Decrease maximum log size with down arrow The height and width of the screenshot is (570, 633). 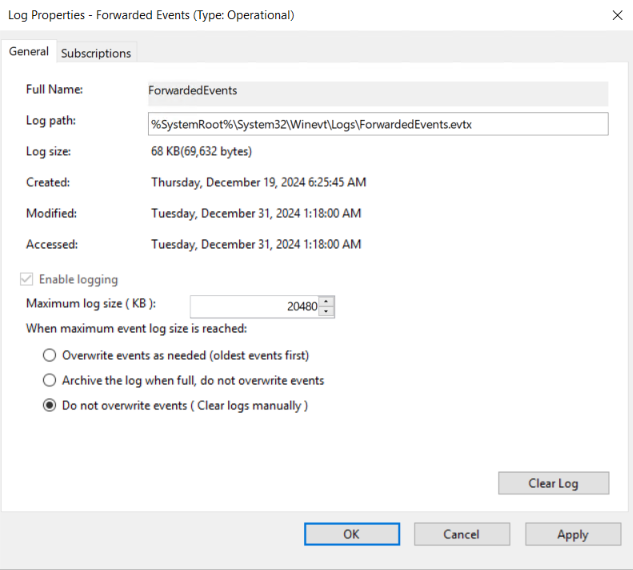click(327, 312)
